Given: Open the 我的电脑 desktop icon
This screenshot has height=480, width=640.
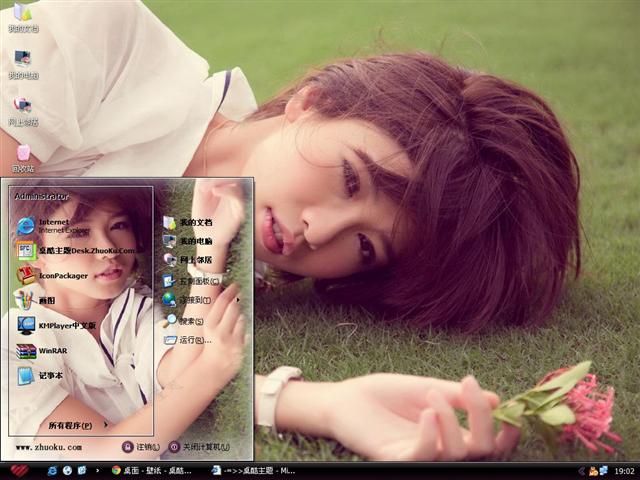Looking at the screenshot, I should [x=22, y=62].
